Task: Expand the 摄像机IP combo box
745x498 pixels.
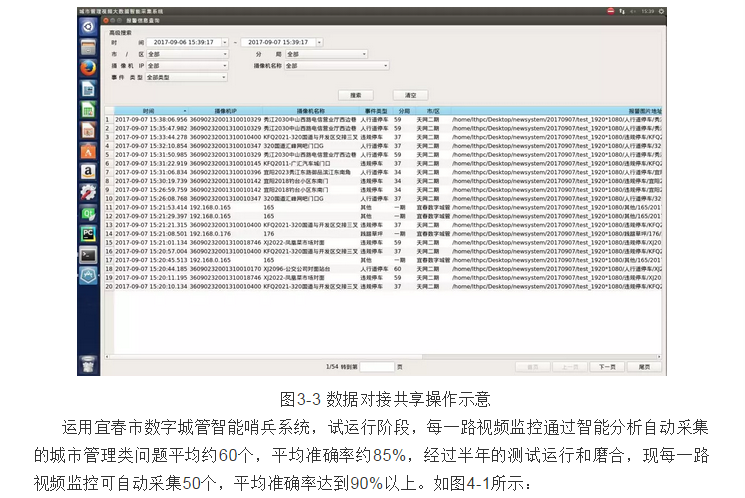Action: click(x=187, y=66)
